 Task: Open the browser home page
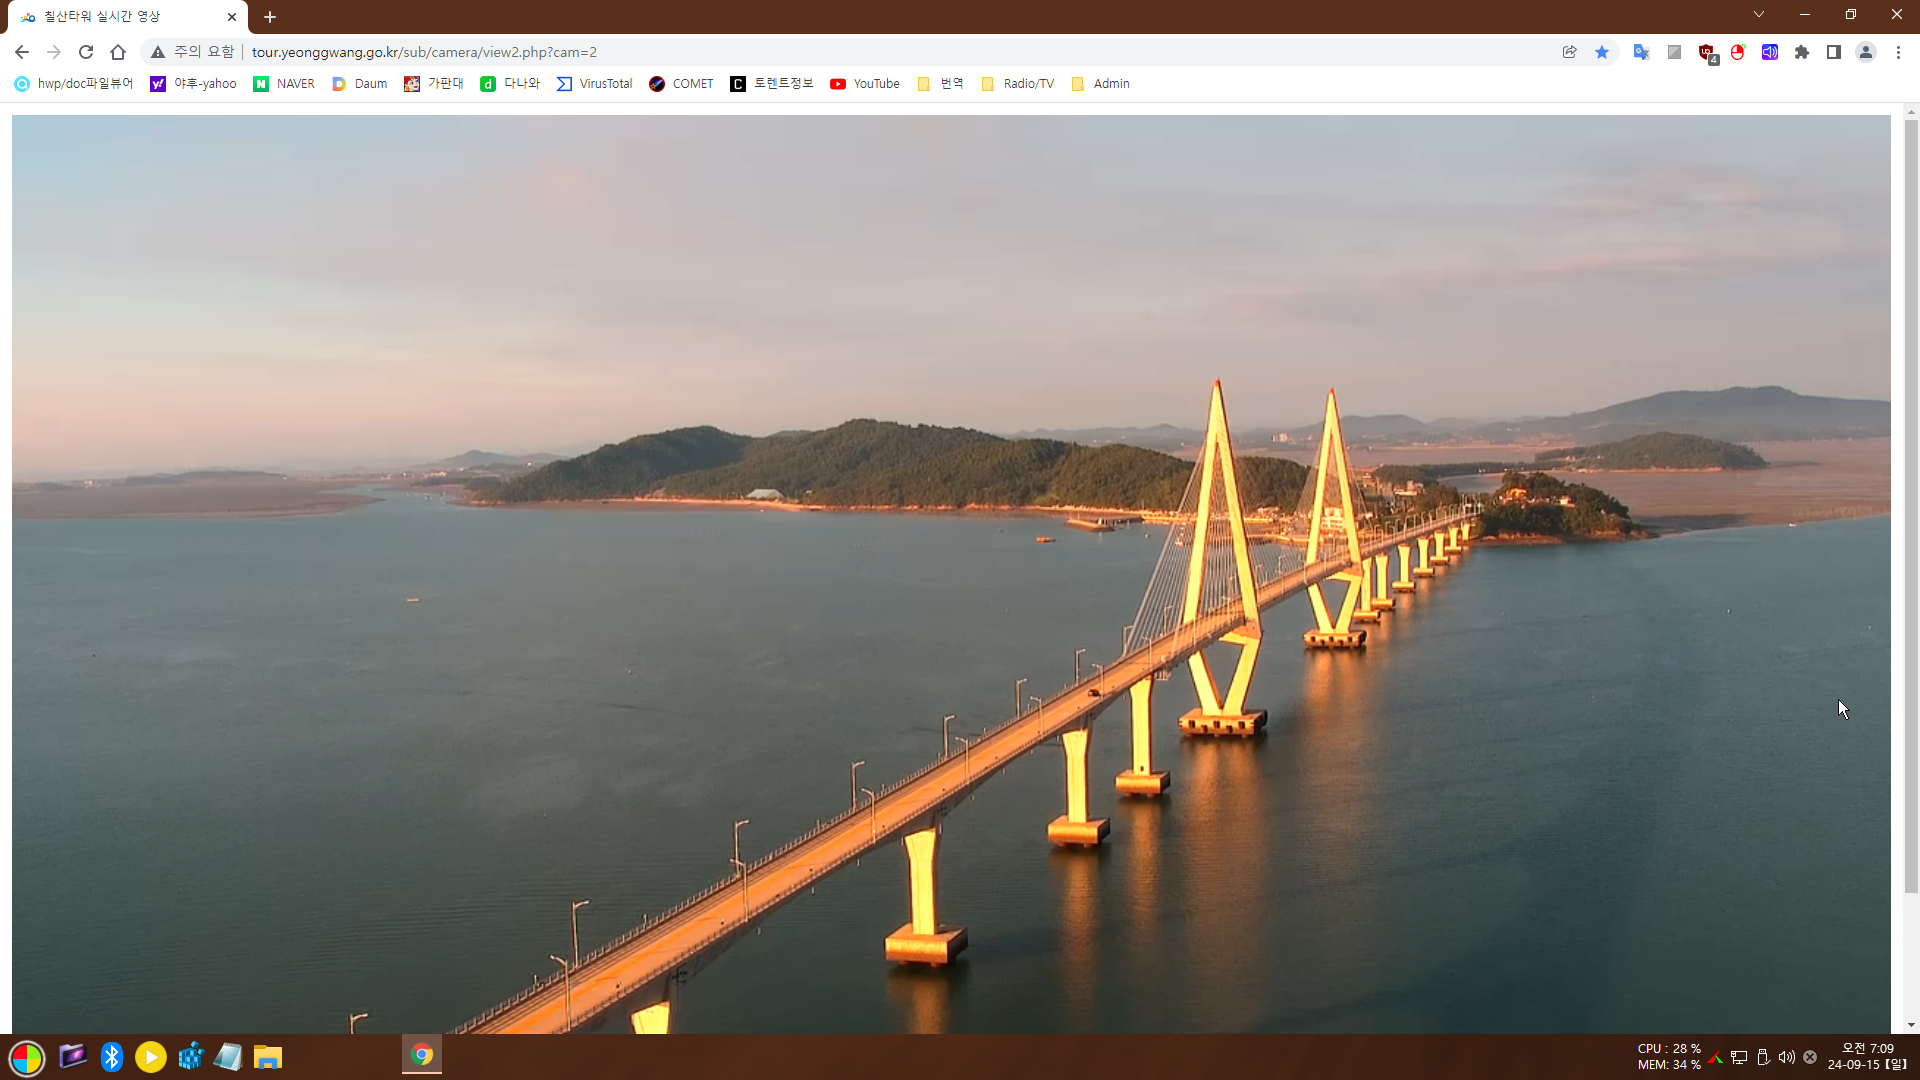click(x=118, y=52)
